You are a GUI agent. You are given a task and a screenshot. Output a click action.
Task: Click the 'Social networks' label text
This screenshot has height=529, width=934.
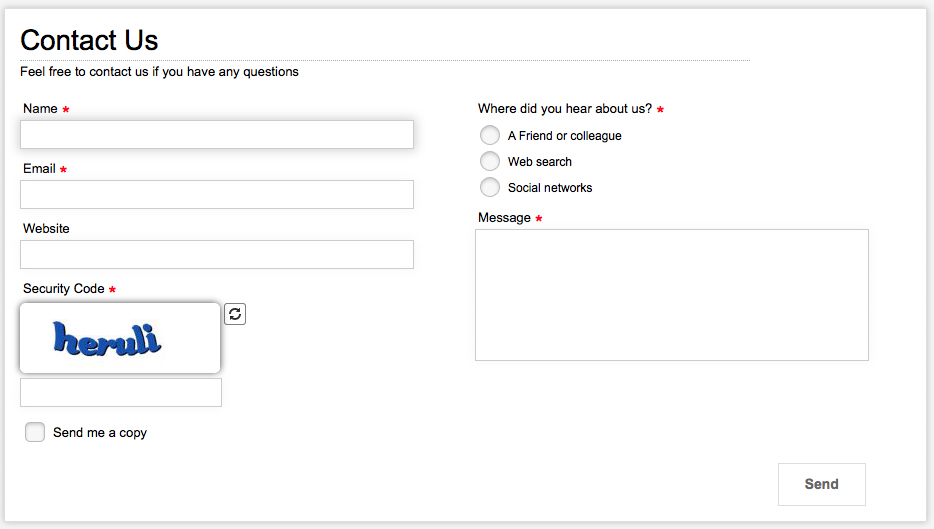coord(550,188)
